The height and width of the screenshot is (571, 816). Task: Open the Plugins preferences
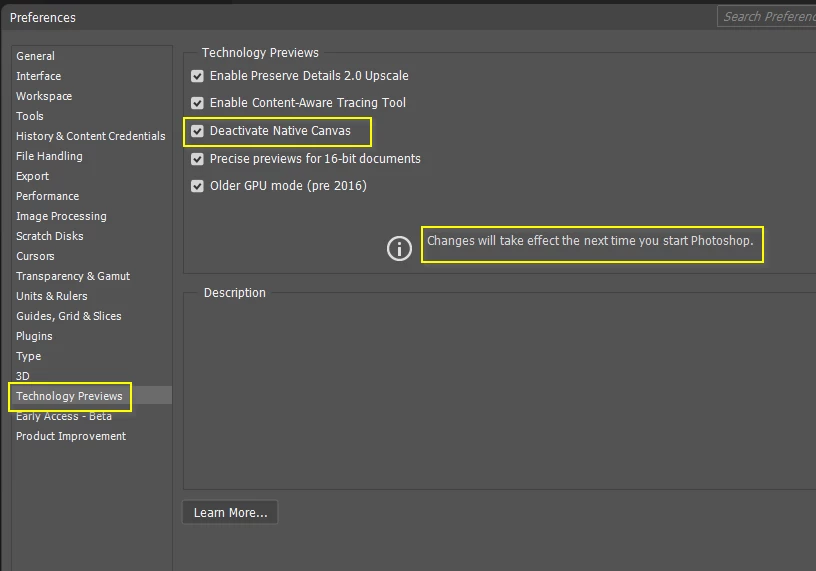(x=34, y=336)
